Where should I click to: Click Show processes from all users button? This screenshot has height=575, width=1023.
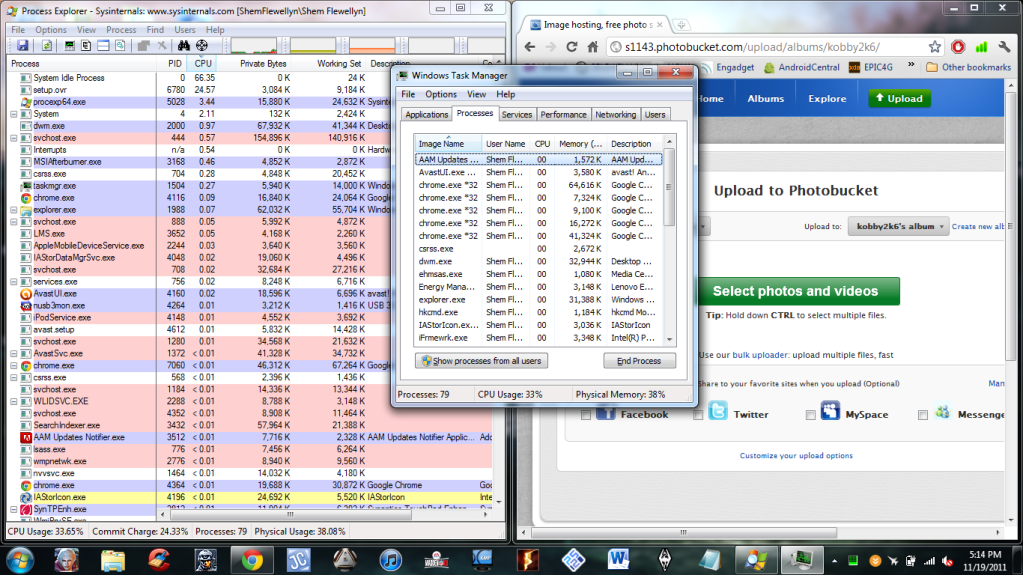(x=481, y=361)
